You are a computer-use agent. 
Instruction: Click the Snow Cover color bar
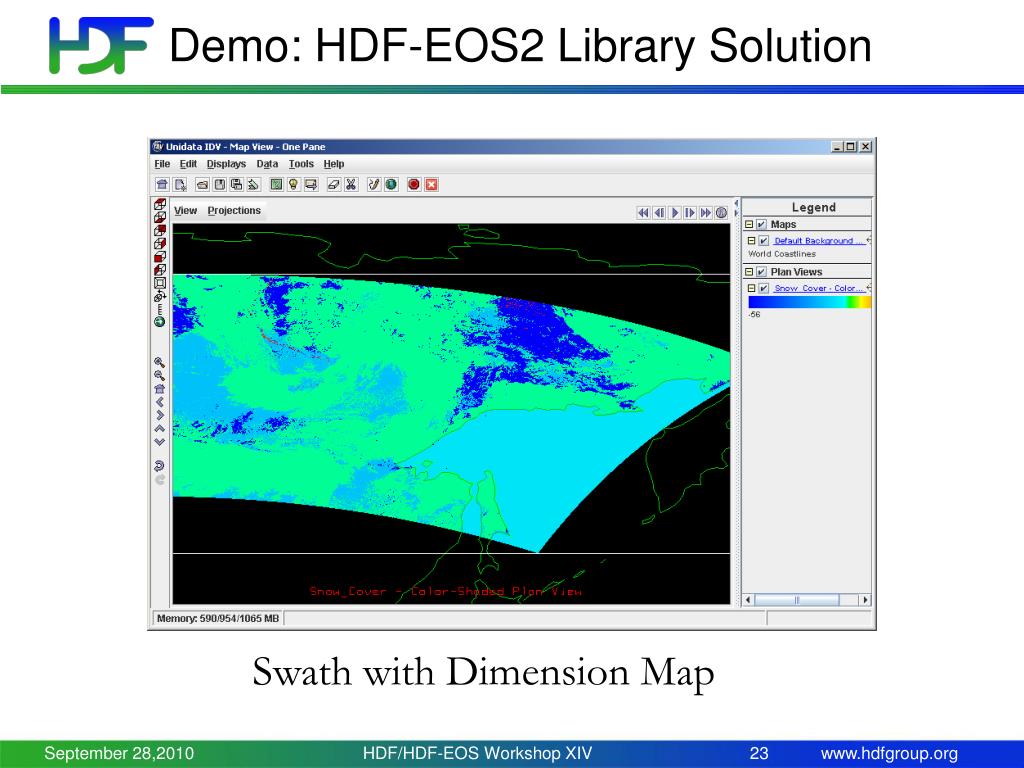click(x=809, y=302)
